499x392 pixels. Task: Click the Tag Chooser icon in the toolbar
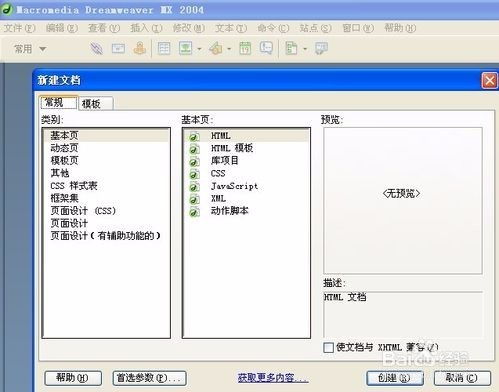coord(321,49)
